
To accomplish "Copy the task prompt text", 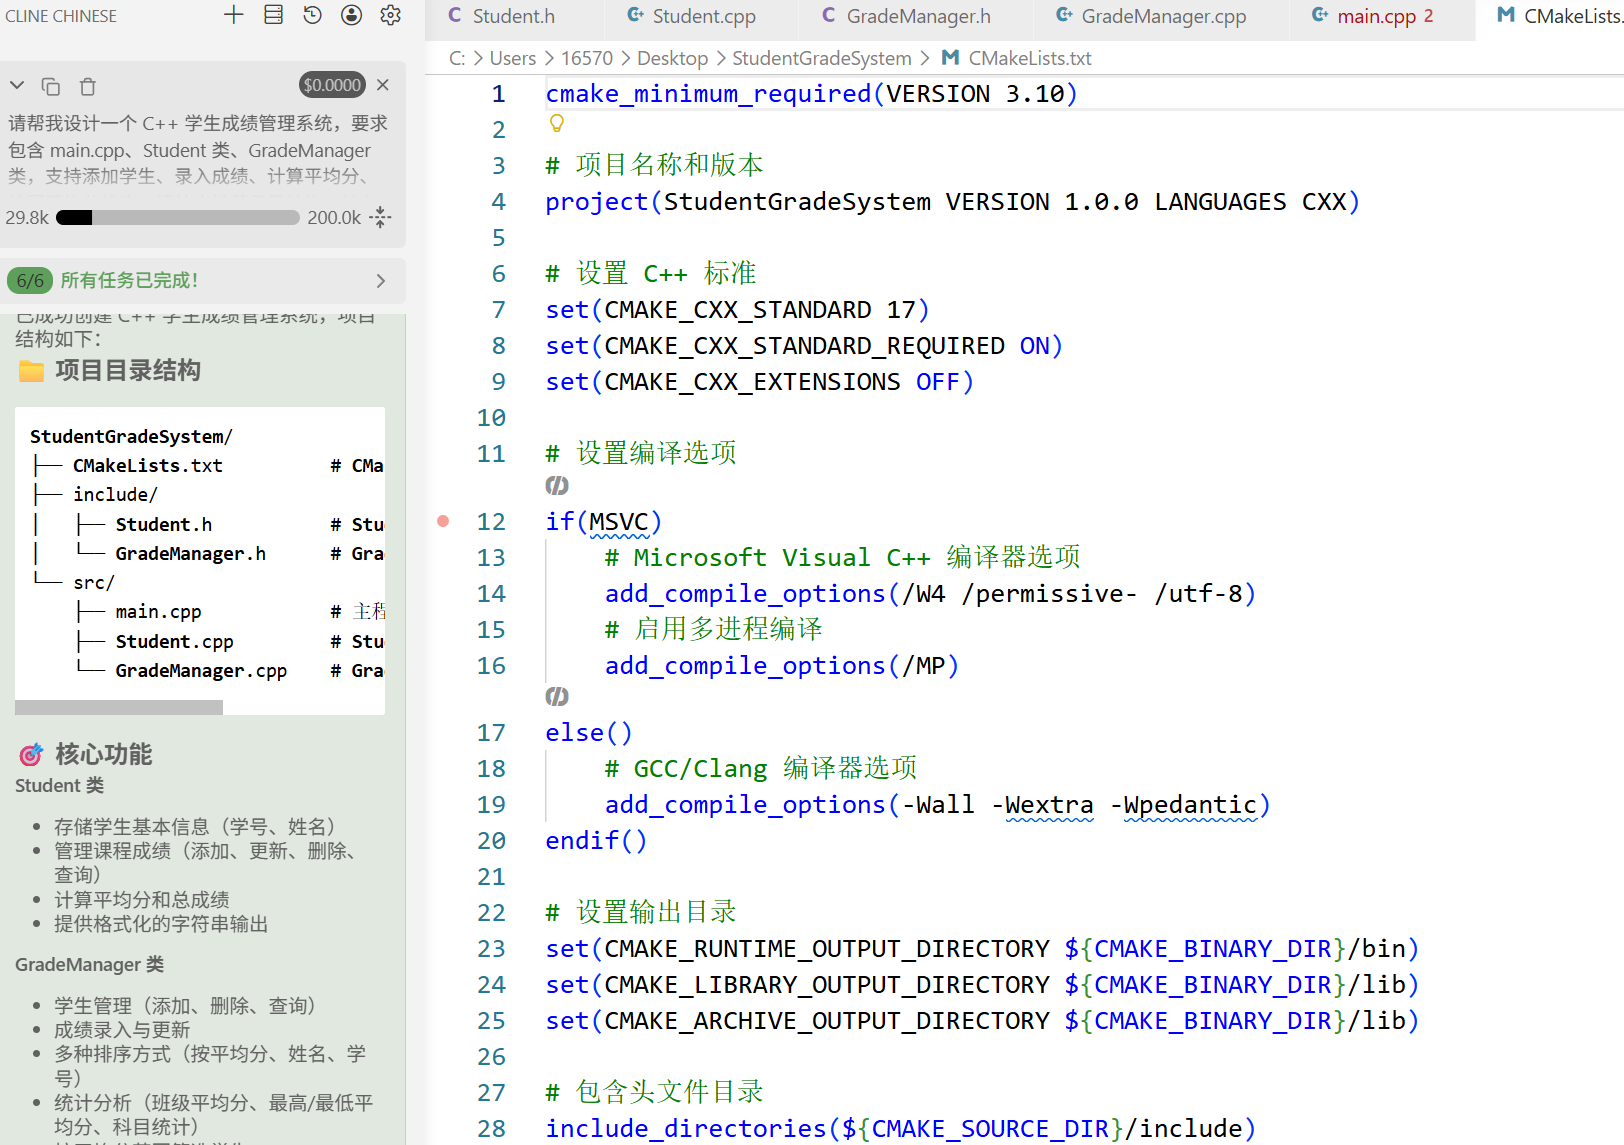I will pos(51,87).
